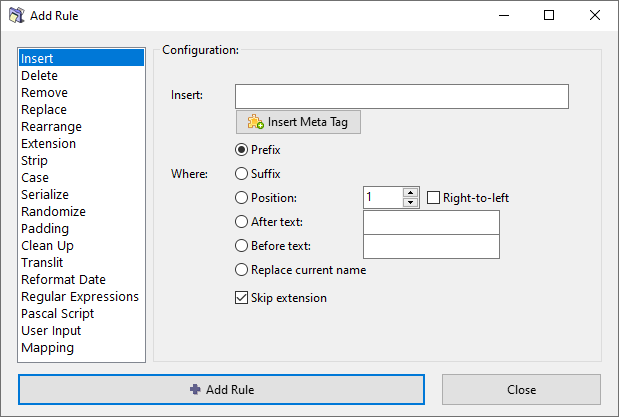Click the Insert Meta Tag button
The width and height of the screenshot is (619, 417).
click(298, 122)
